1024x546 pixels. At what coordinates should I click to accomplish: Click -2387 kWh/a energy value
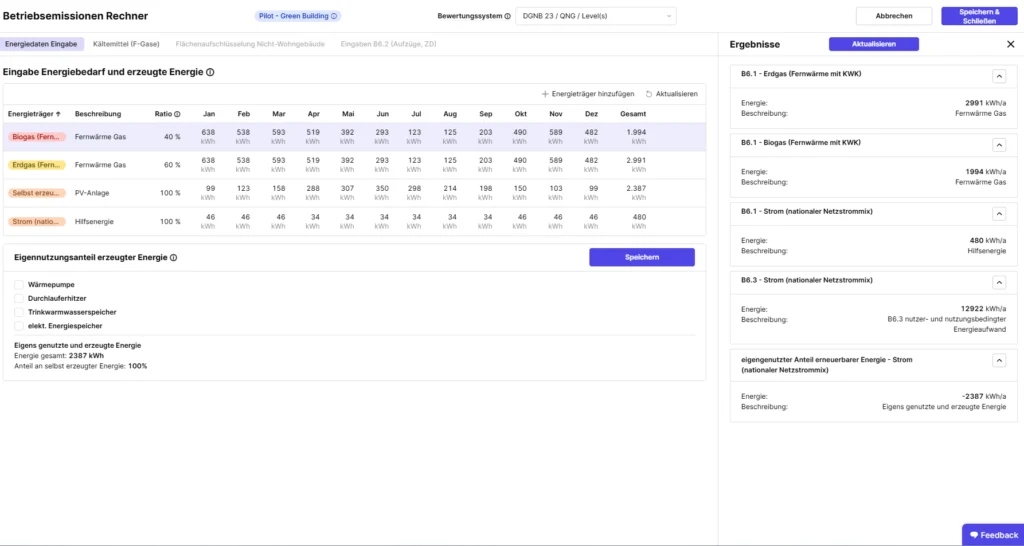[984, 396]
